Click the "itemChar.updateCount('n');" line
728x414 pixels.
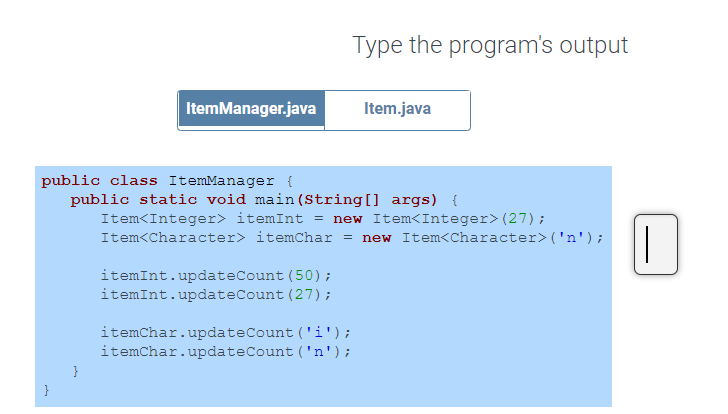(226, 352)
